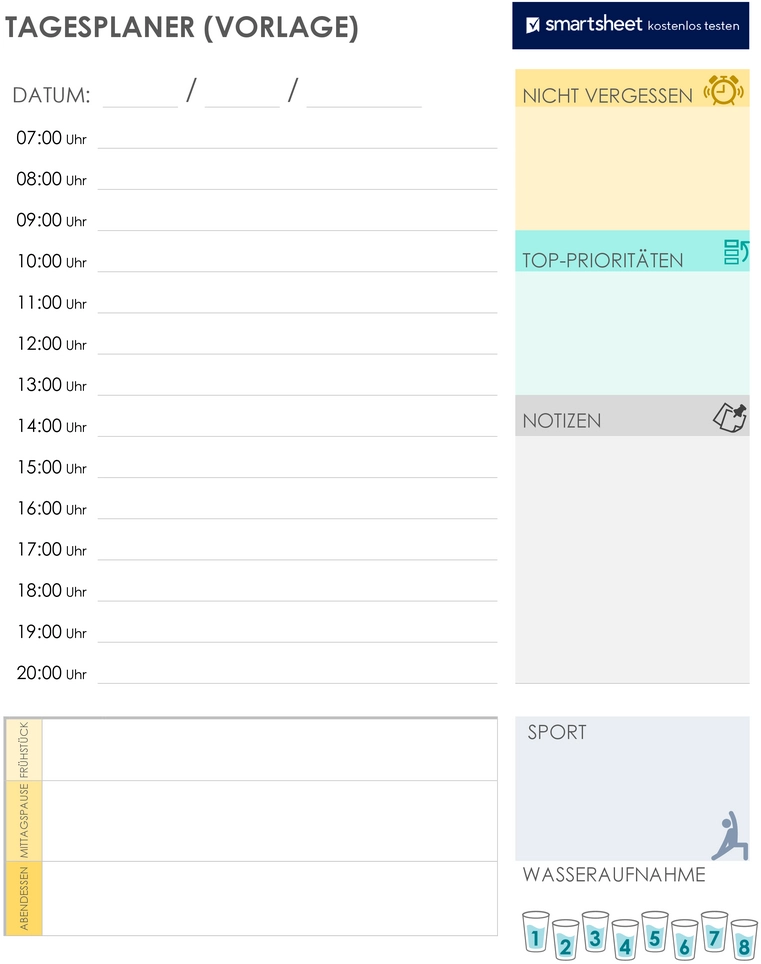The width and height of the screenshot is (761, 964).
Task: Open the smartsheet kostenlos testen banner
Action: pyautogui.click(x=631, y=25)
